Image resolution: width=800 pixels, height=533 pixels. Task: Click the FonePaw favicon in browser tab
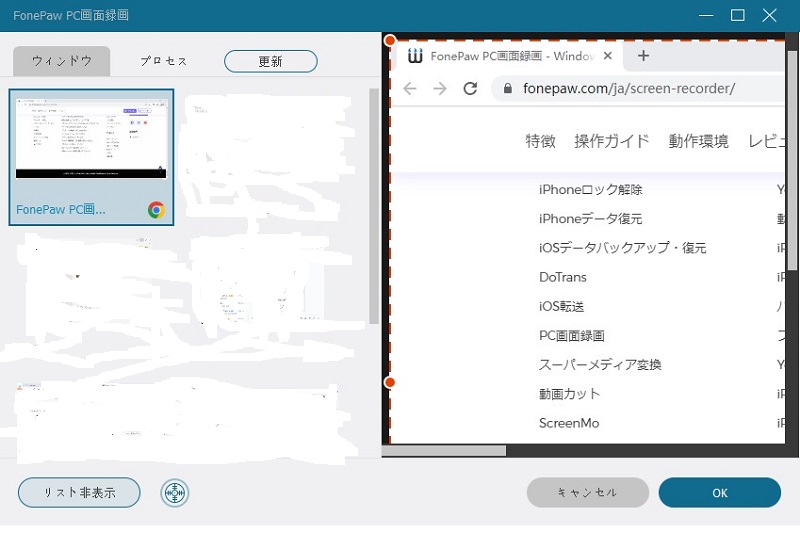point(415,56)
